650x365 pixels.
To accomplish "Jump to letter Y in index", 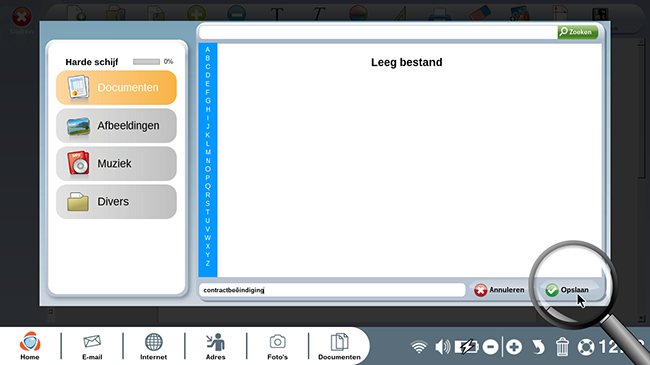I will pyautogui.click(x=208, y=255).
